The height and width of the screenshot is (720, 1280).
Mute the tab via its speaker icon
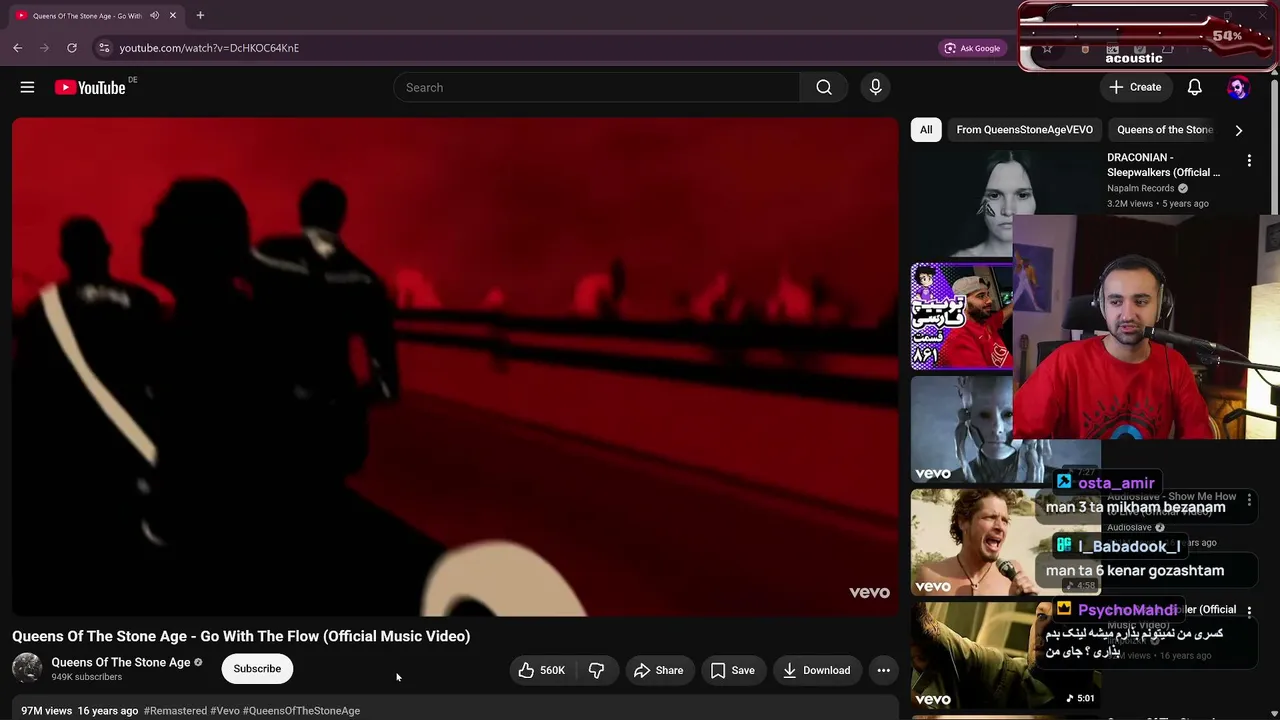(154, 15)
